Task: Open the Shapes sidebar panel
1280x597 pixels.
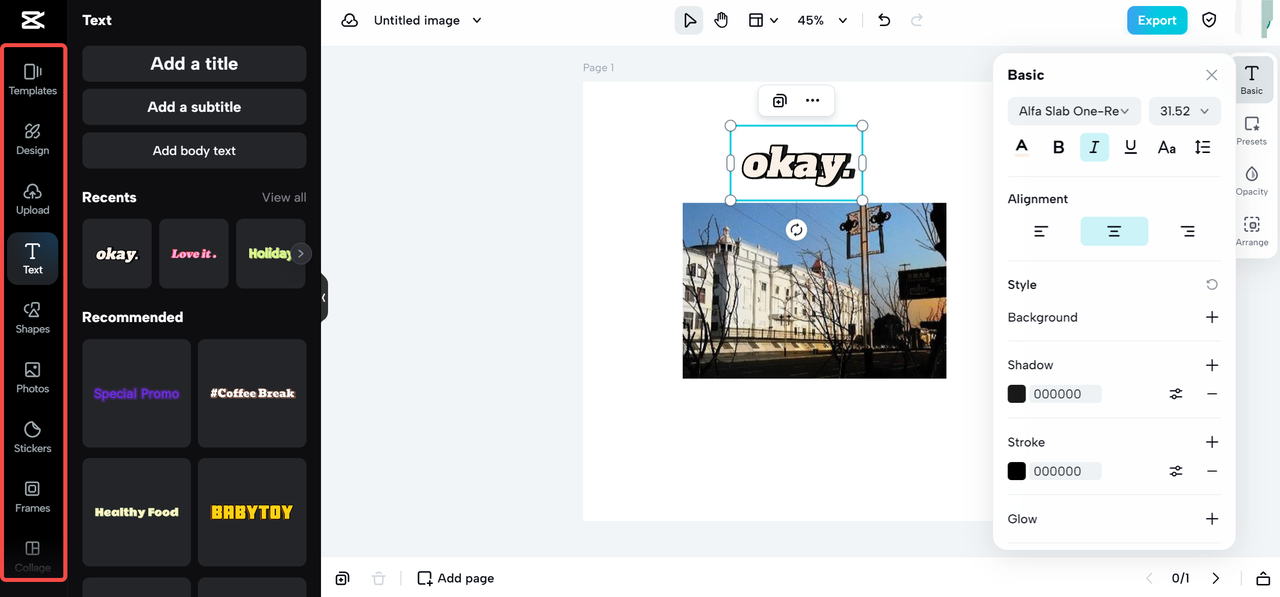Action: tap(32, 318)
